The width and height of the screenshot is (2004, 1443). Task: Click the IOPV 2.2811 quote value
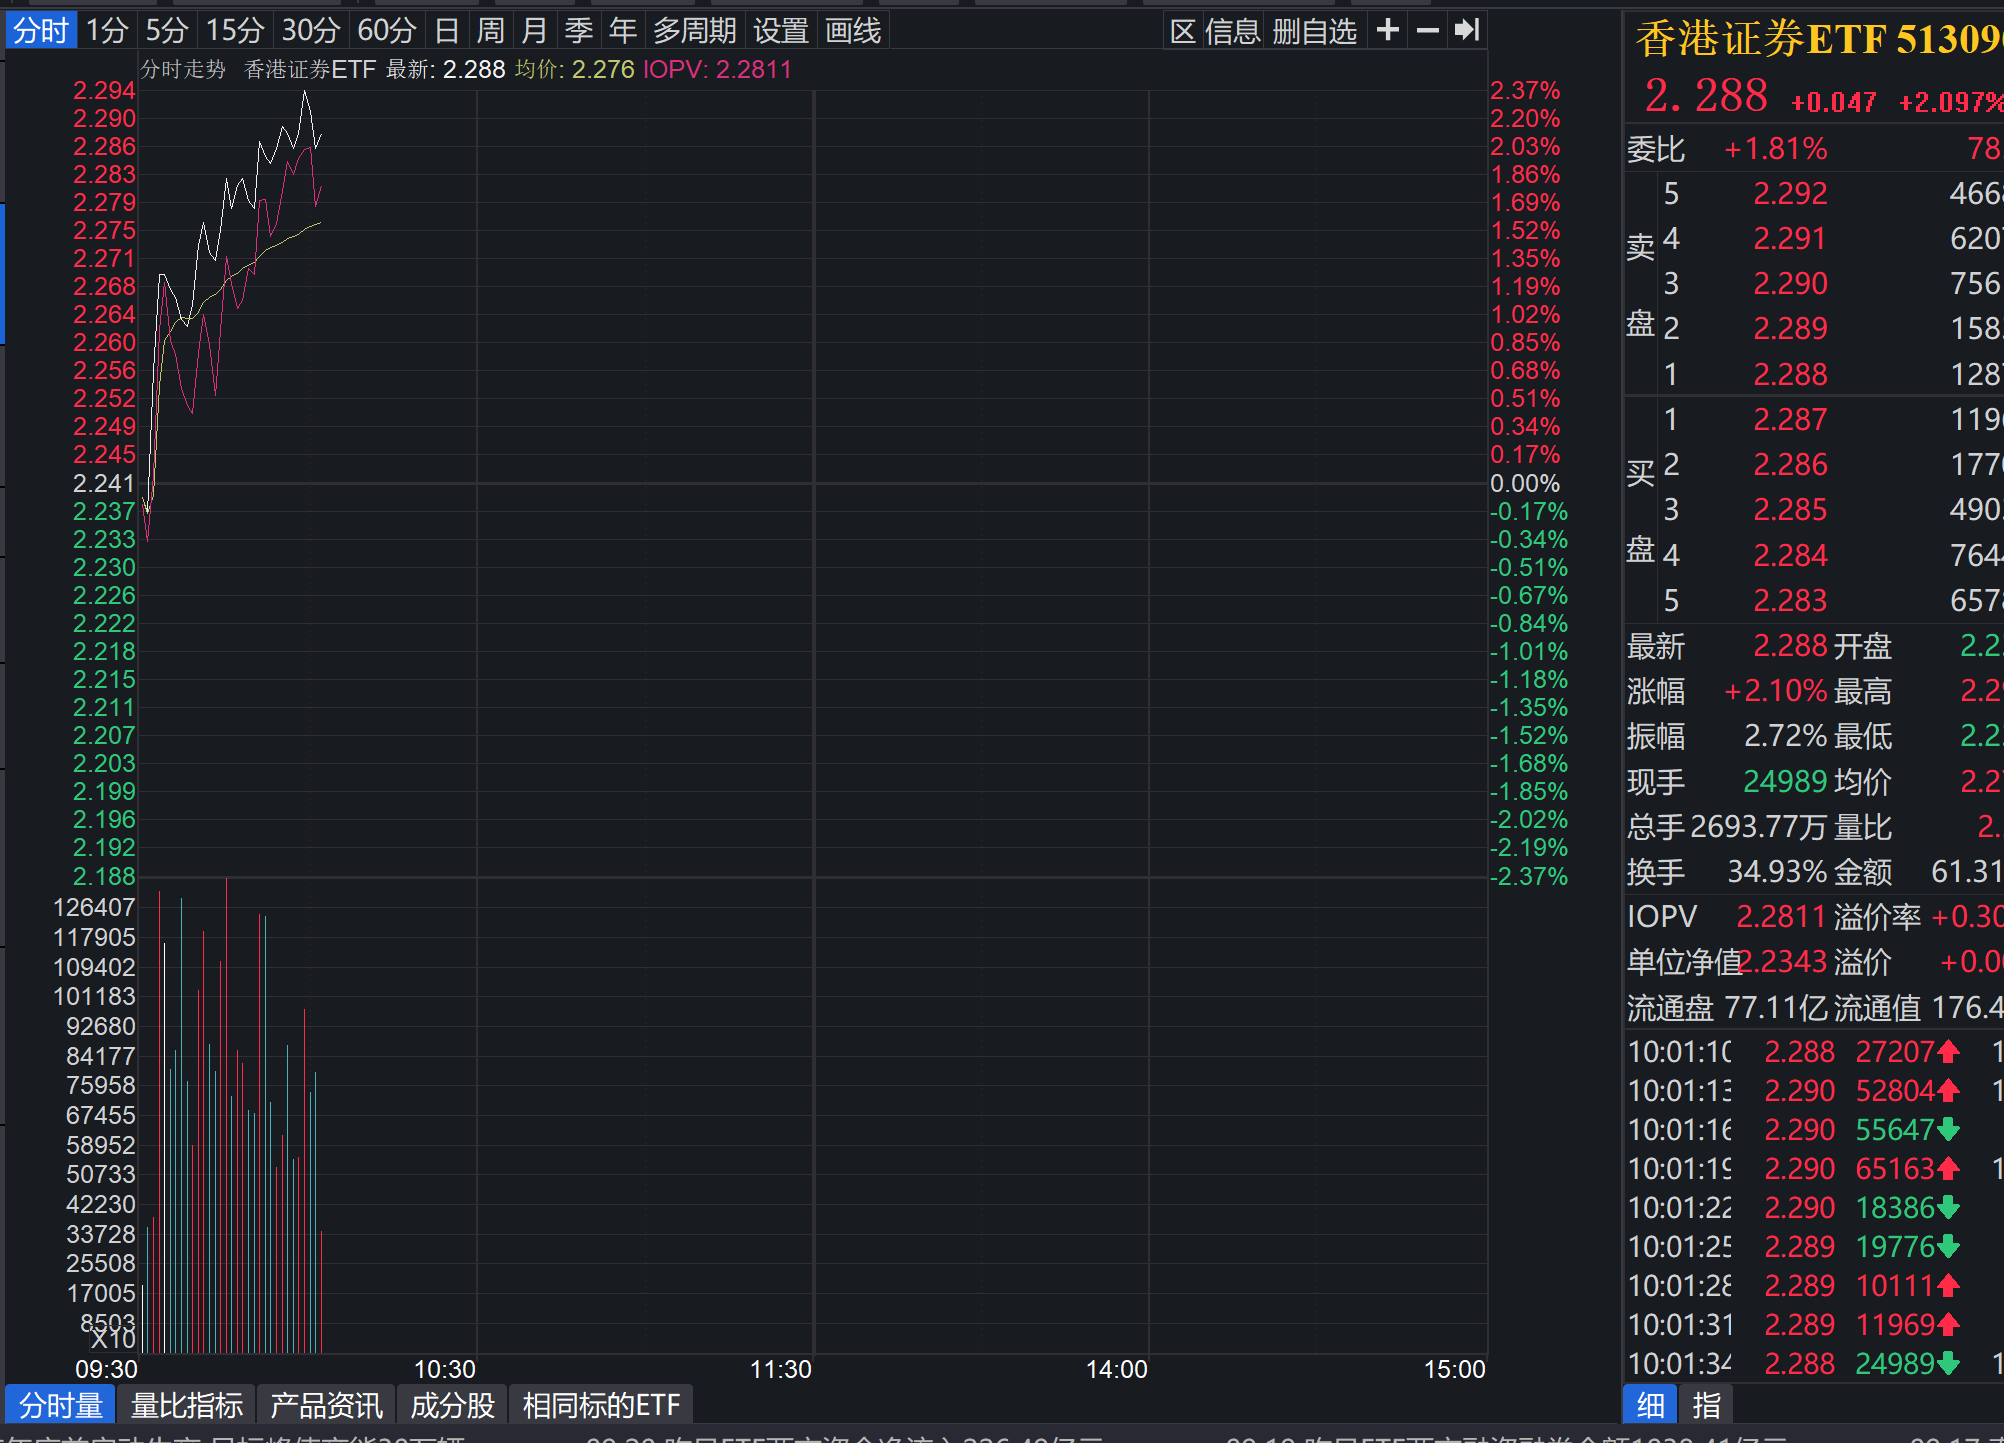point(1782,917)
